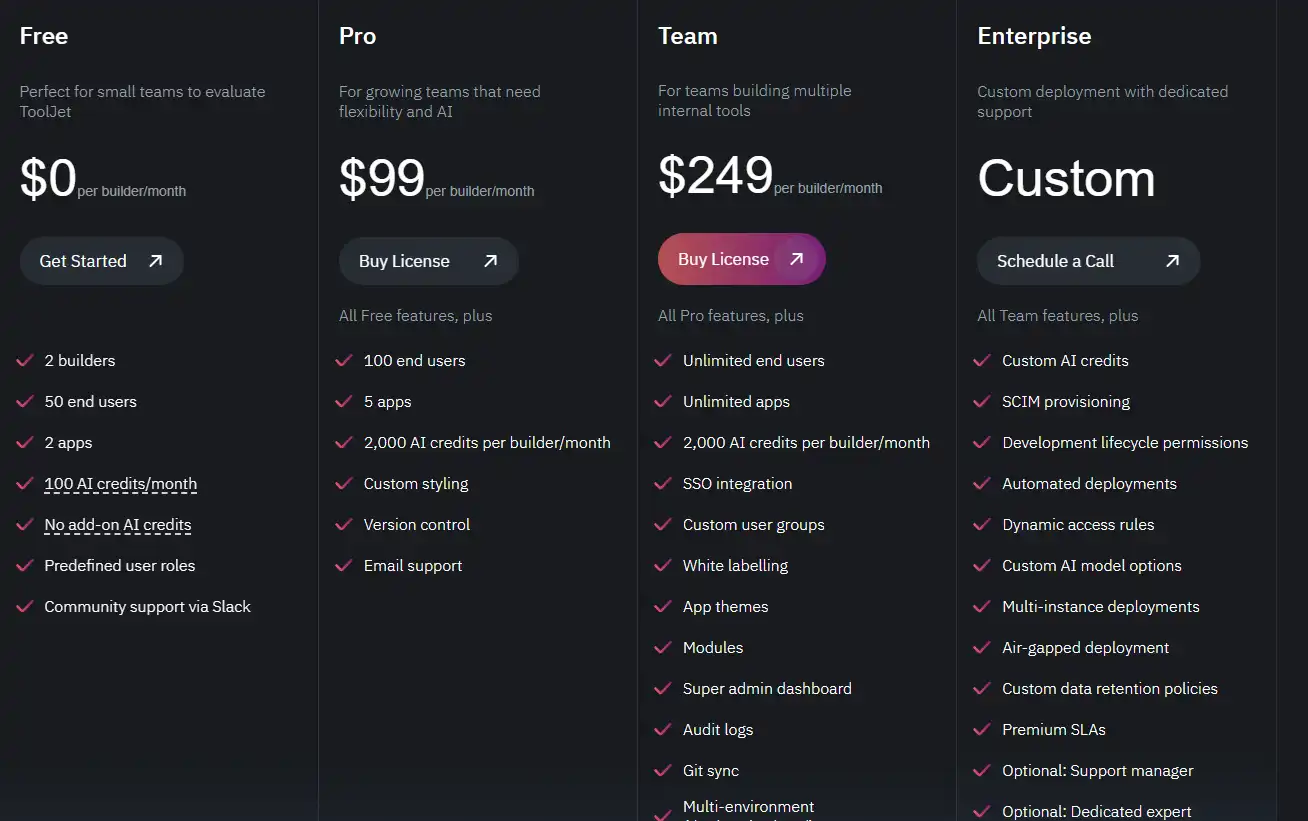1308x821 pixels.
Task: Click the checkmark beside SCIM provisioning
Action: pos(981,401)
